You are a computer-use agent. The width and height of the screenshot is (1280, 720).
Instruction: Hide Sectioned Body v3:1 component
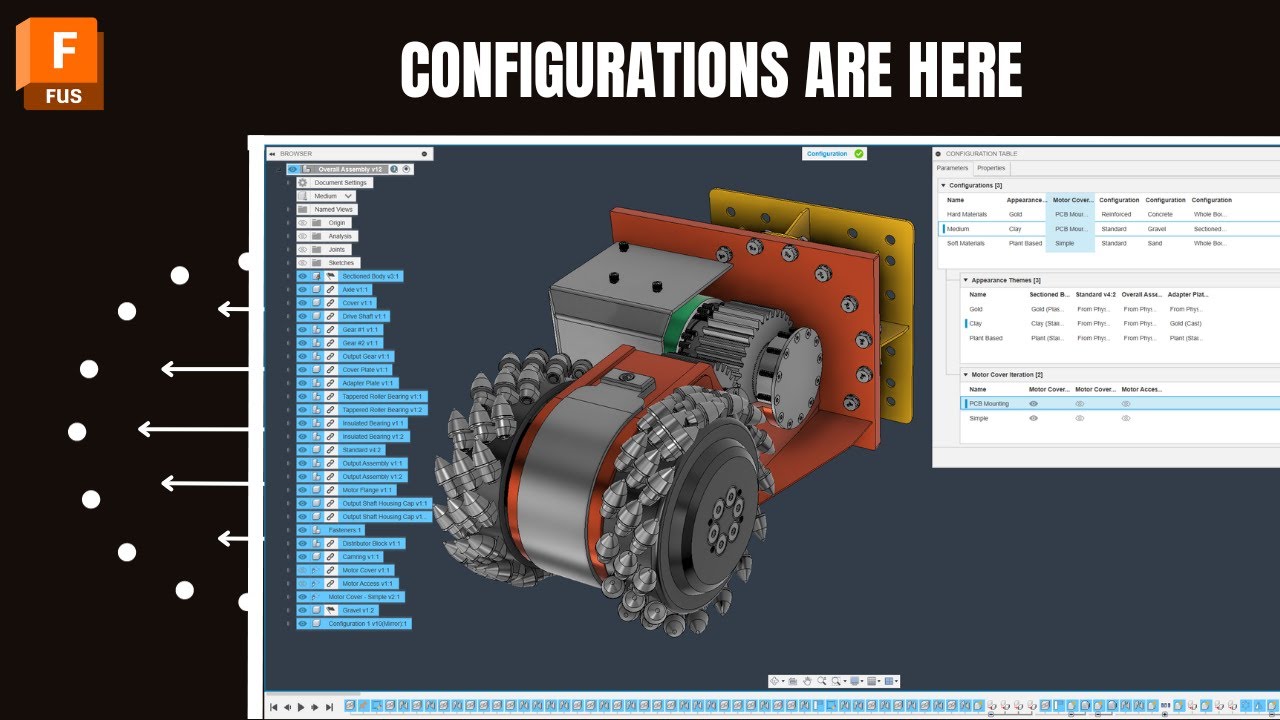302,276
